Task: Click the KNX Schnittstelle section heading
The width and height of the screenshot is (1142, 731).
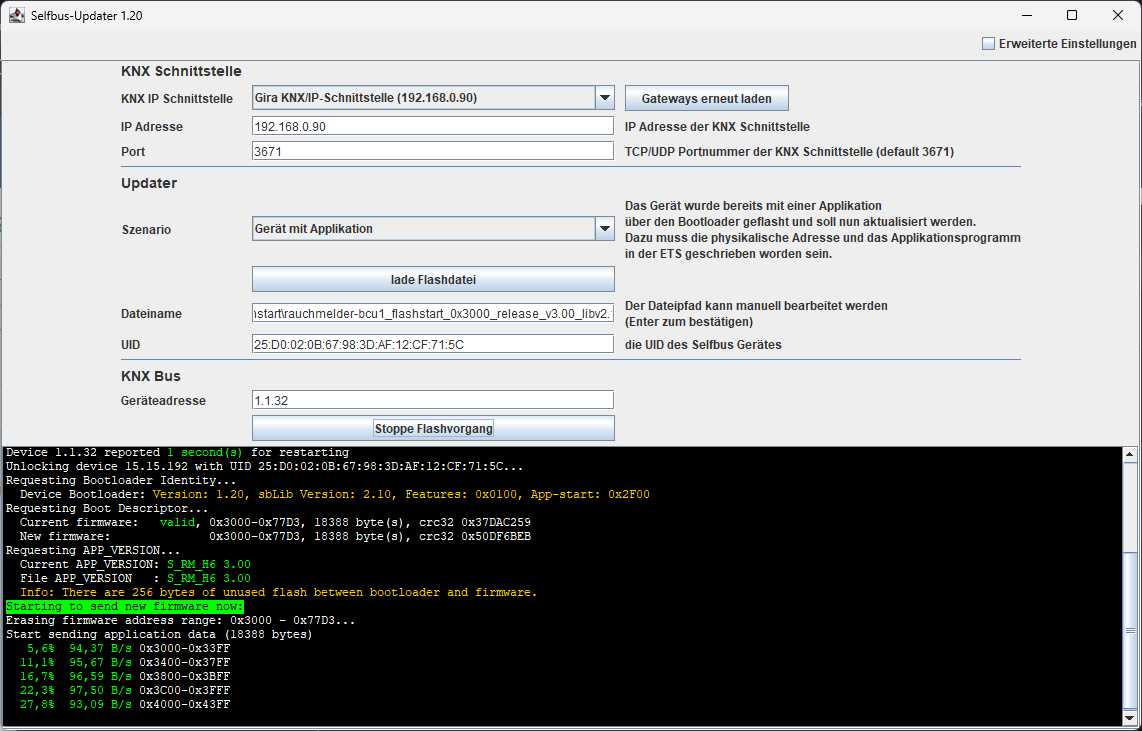Action: (179, 71)
